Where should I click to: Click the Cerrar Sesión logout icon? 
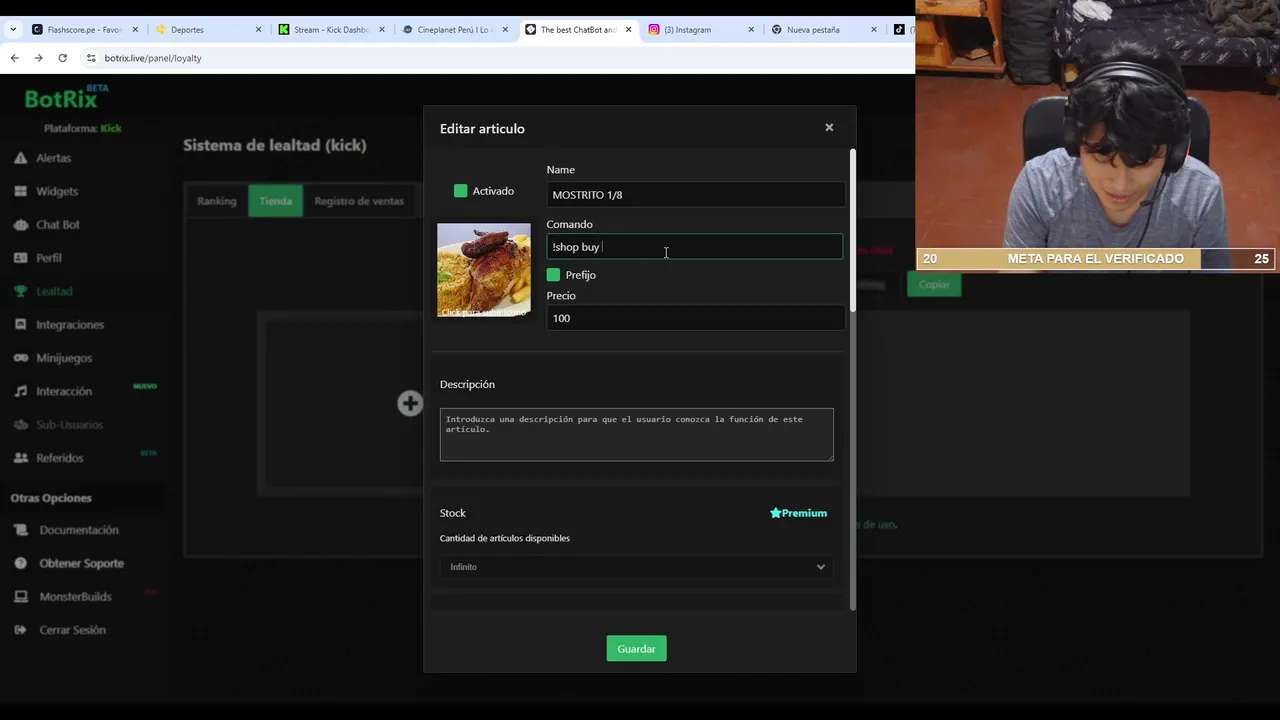[20, 630]
